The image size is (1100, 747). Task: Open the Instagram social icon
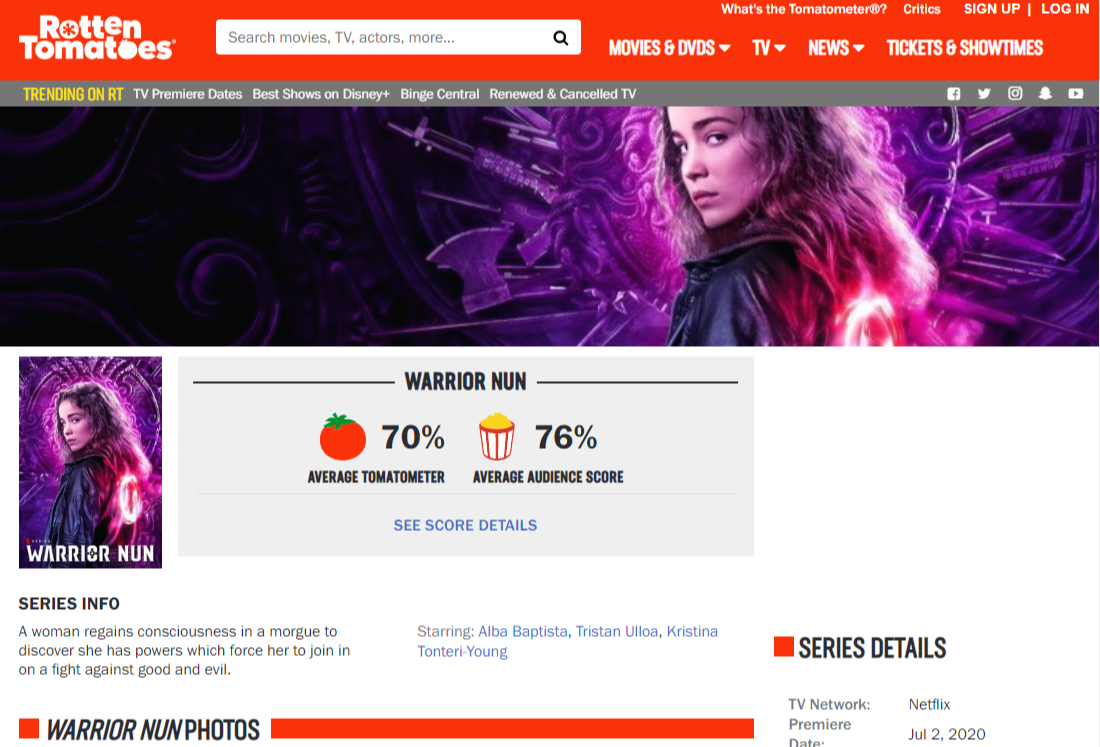(x=1015, y=93)
